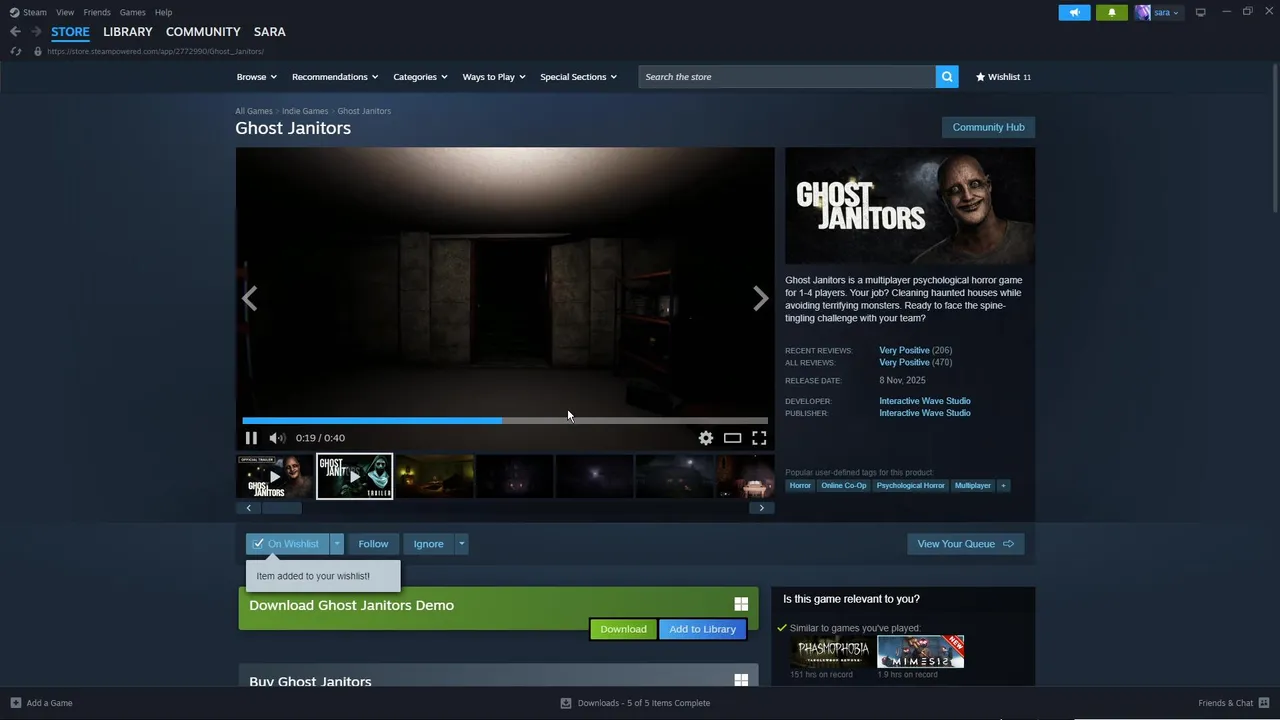
Task: Open Very Positive recent reviews link
Action: pyautogui.click(x=904, y=350)
